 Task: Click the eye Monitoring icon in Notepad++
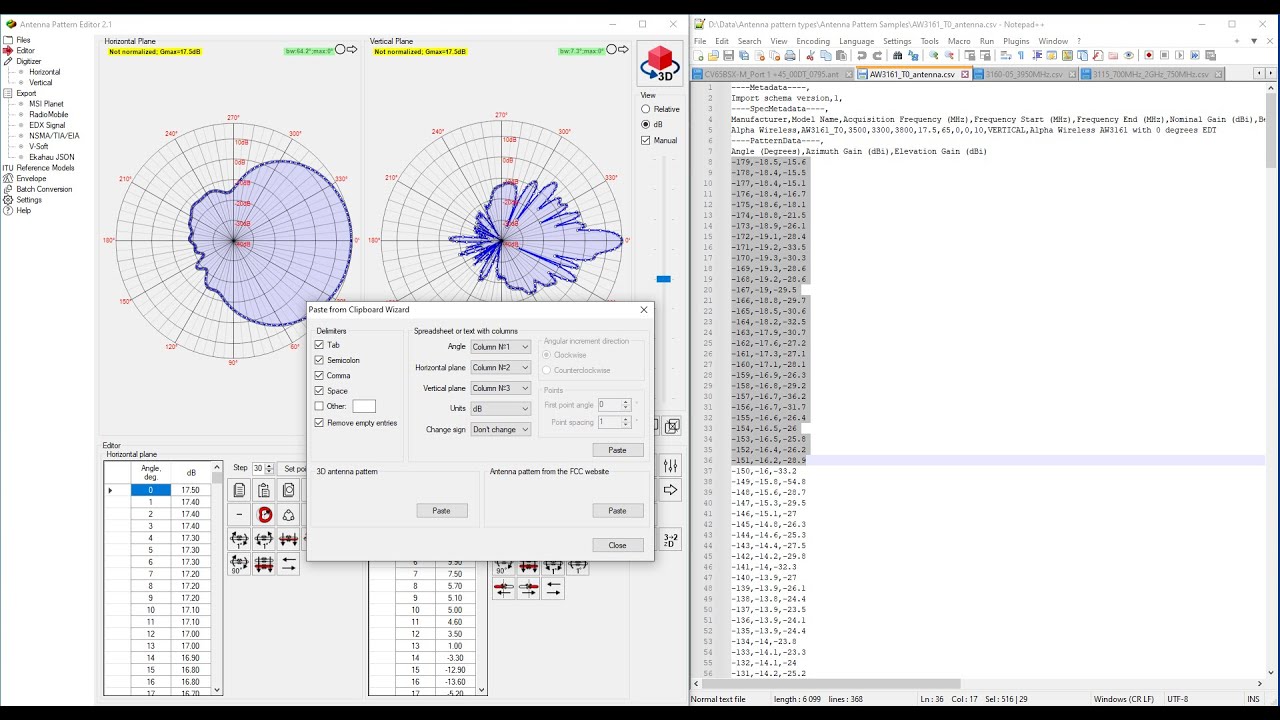(1129, 56)
